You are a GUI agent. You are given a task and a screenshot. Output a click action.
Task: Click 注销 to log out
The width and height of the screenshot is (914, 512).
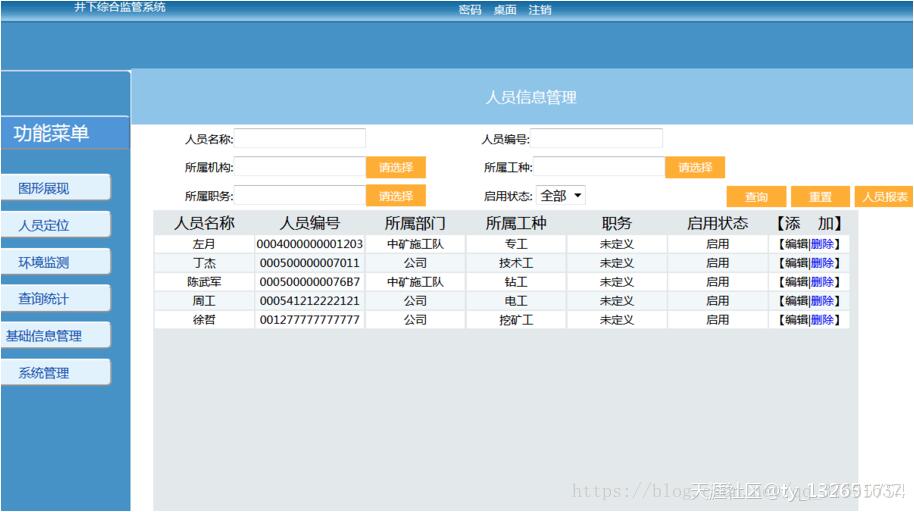pos(540,10)
